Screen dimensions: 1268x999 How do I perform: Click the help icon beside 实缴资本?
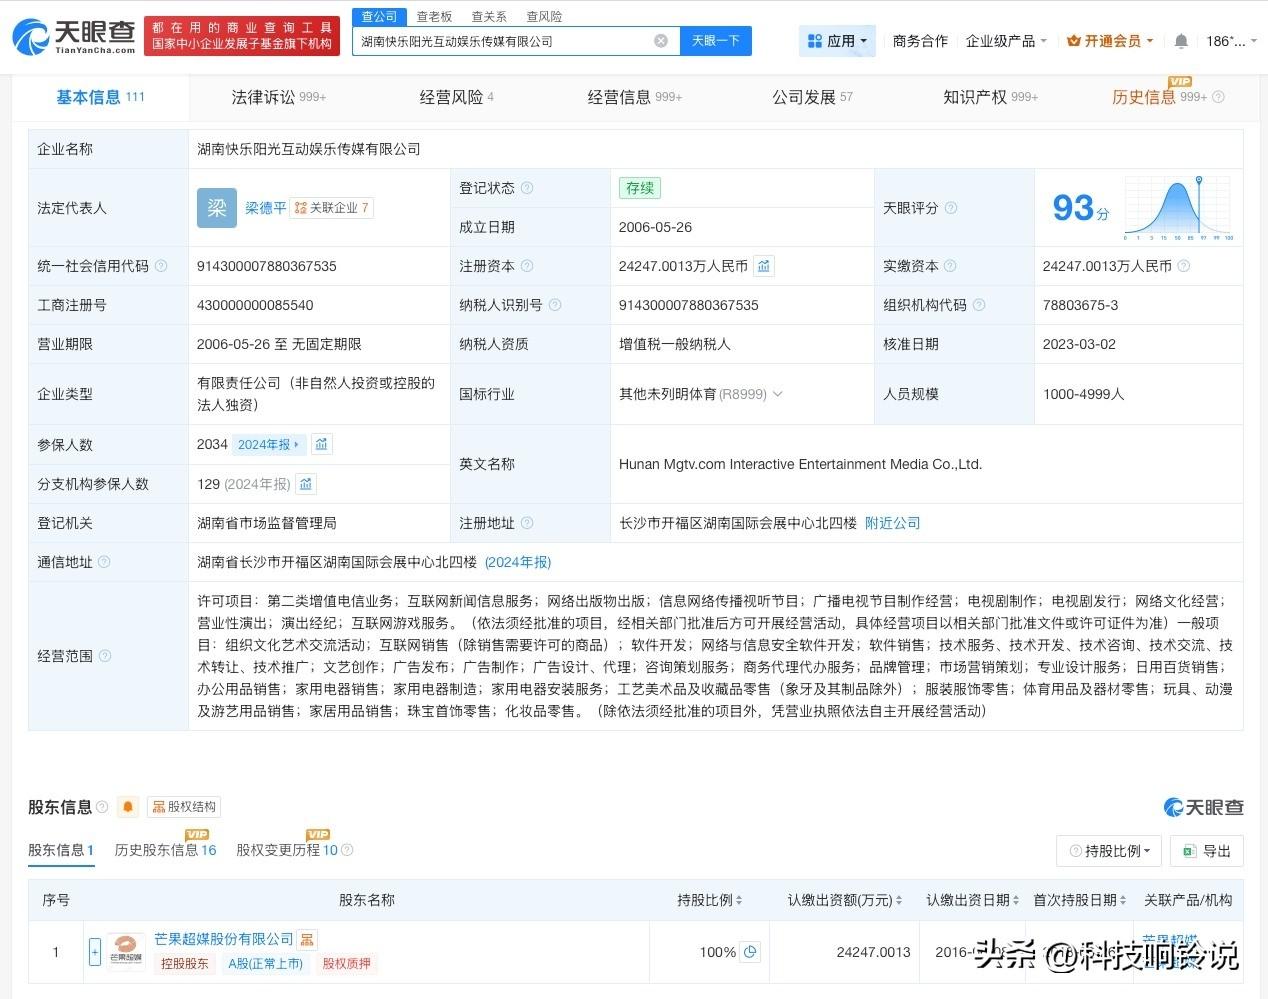point(950,266)
